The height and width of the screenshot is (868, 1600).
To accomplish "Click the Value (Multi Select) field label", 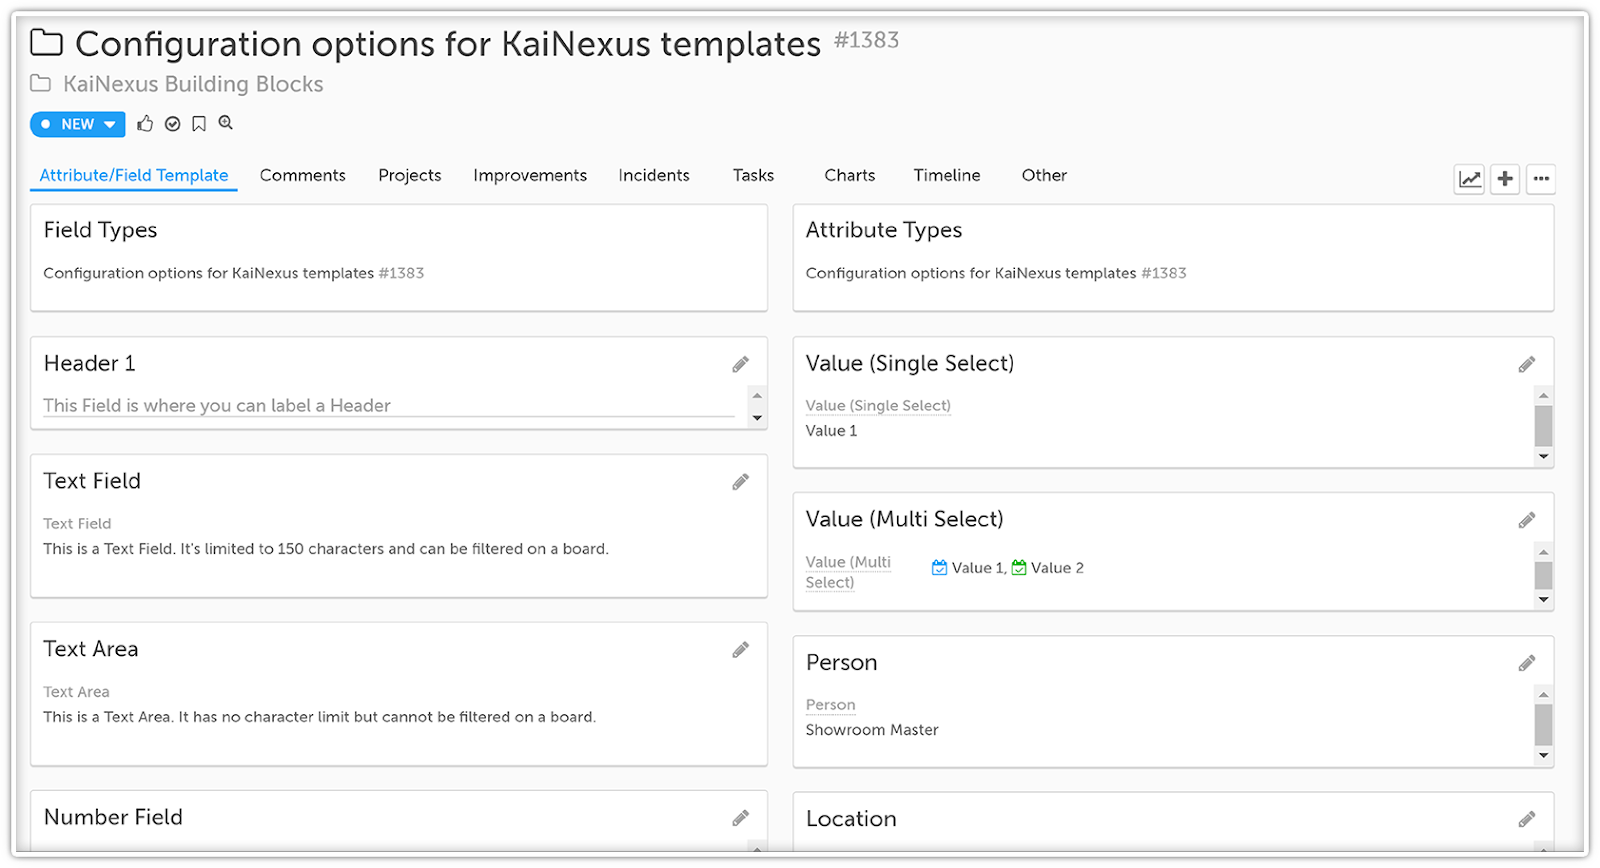I will coord(848,572).
